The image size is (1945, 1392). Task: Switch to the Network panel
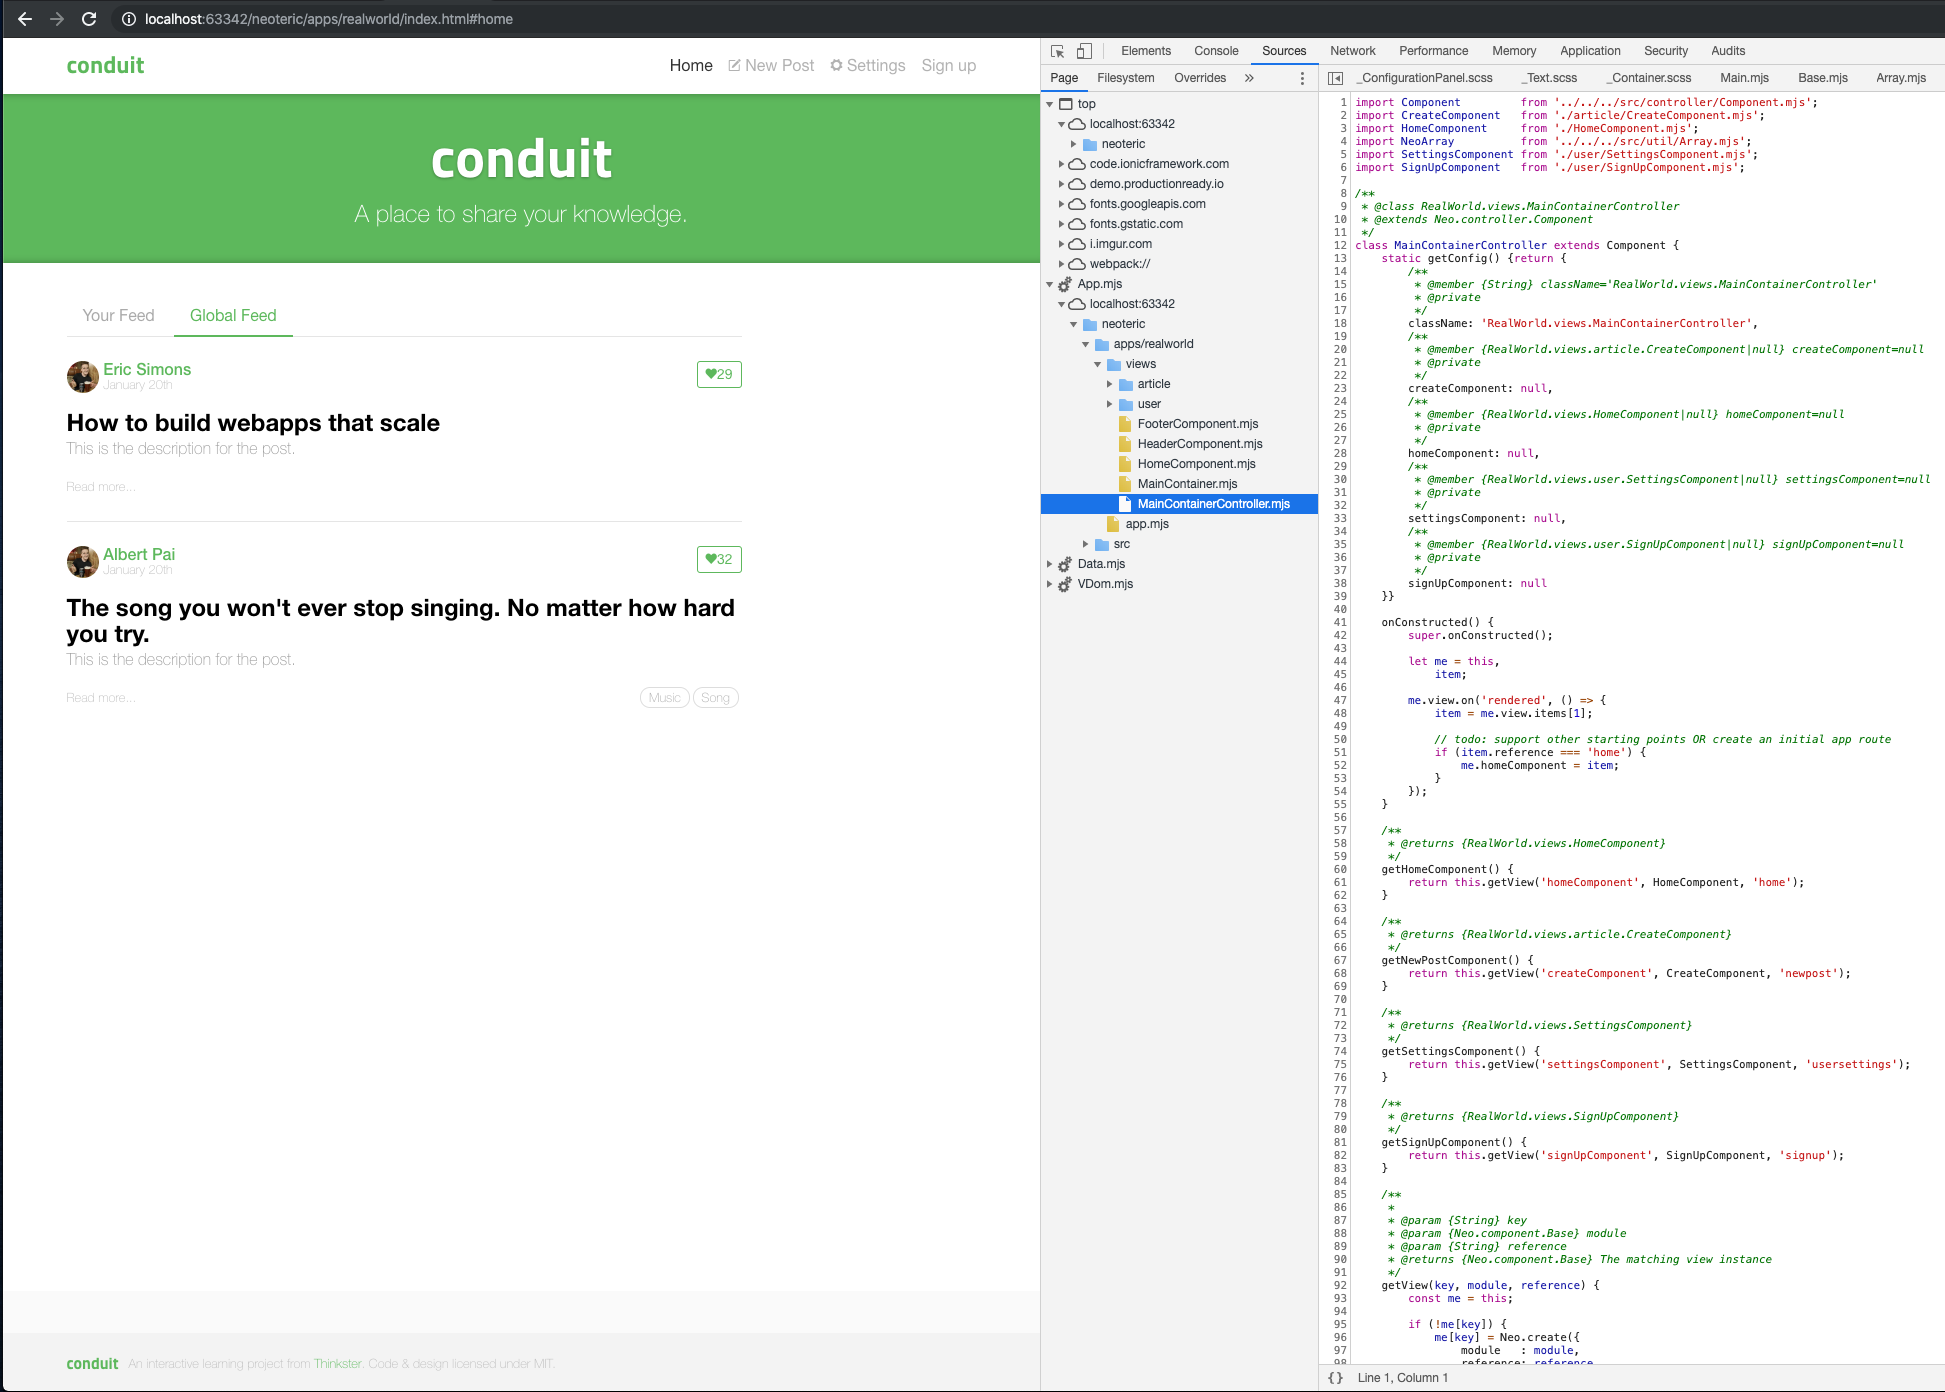pos(1352,50)
